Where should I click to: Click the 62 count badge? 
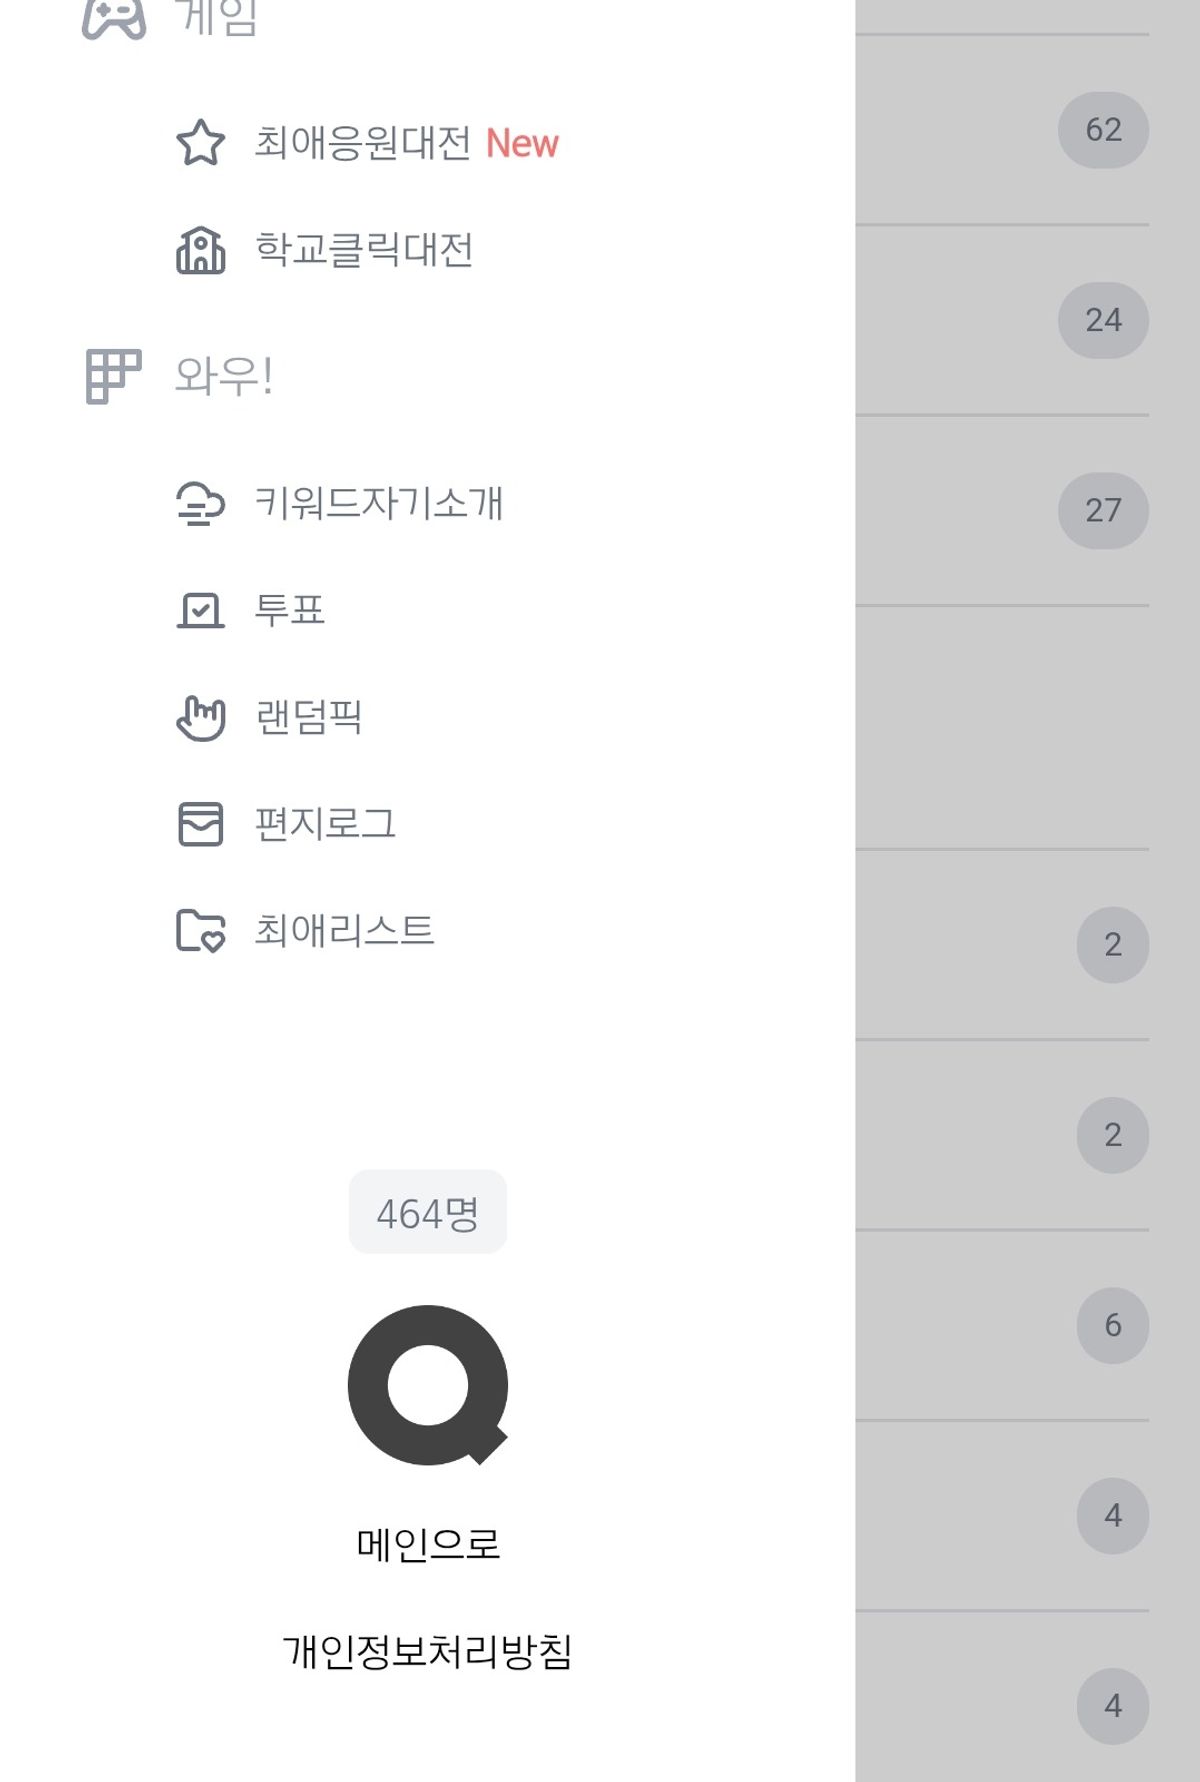[1103, 130]
